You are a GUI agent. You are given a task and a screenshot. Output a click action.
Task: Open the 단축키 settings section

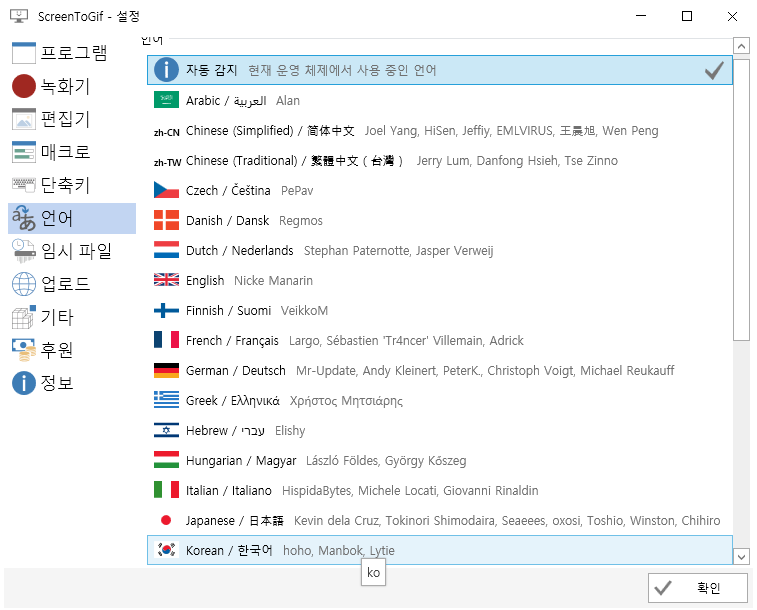72,185
